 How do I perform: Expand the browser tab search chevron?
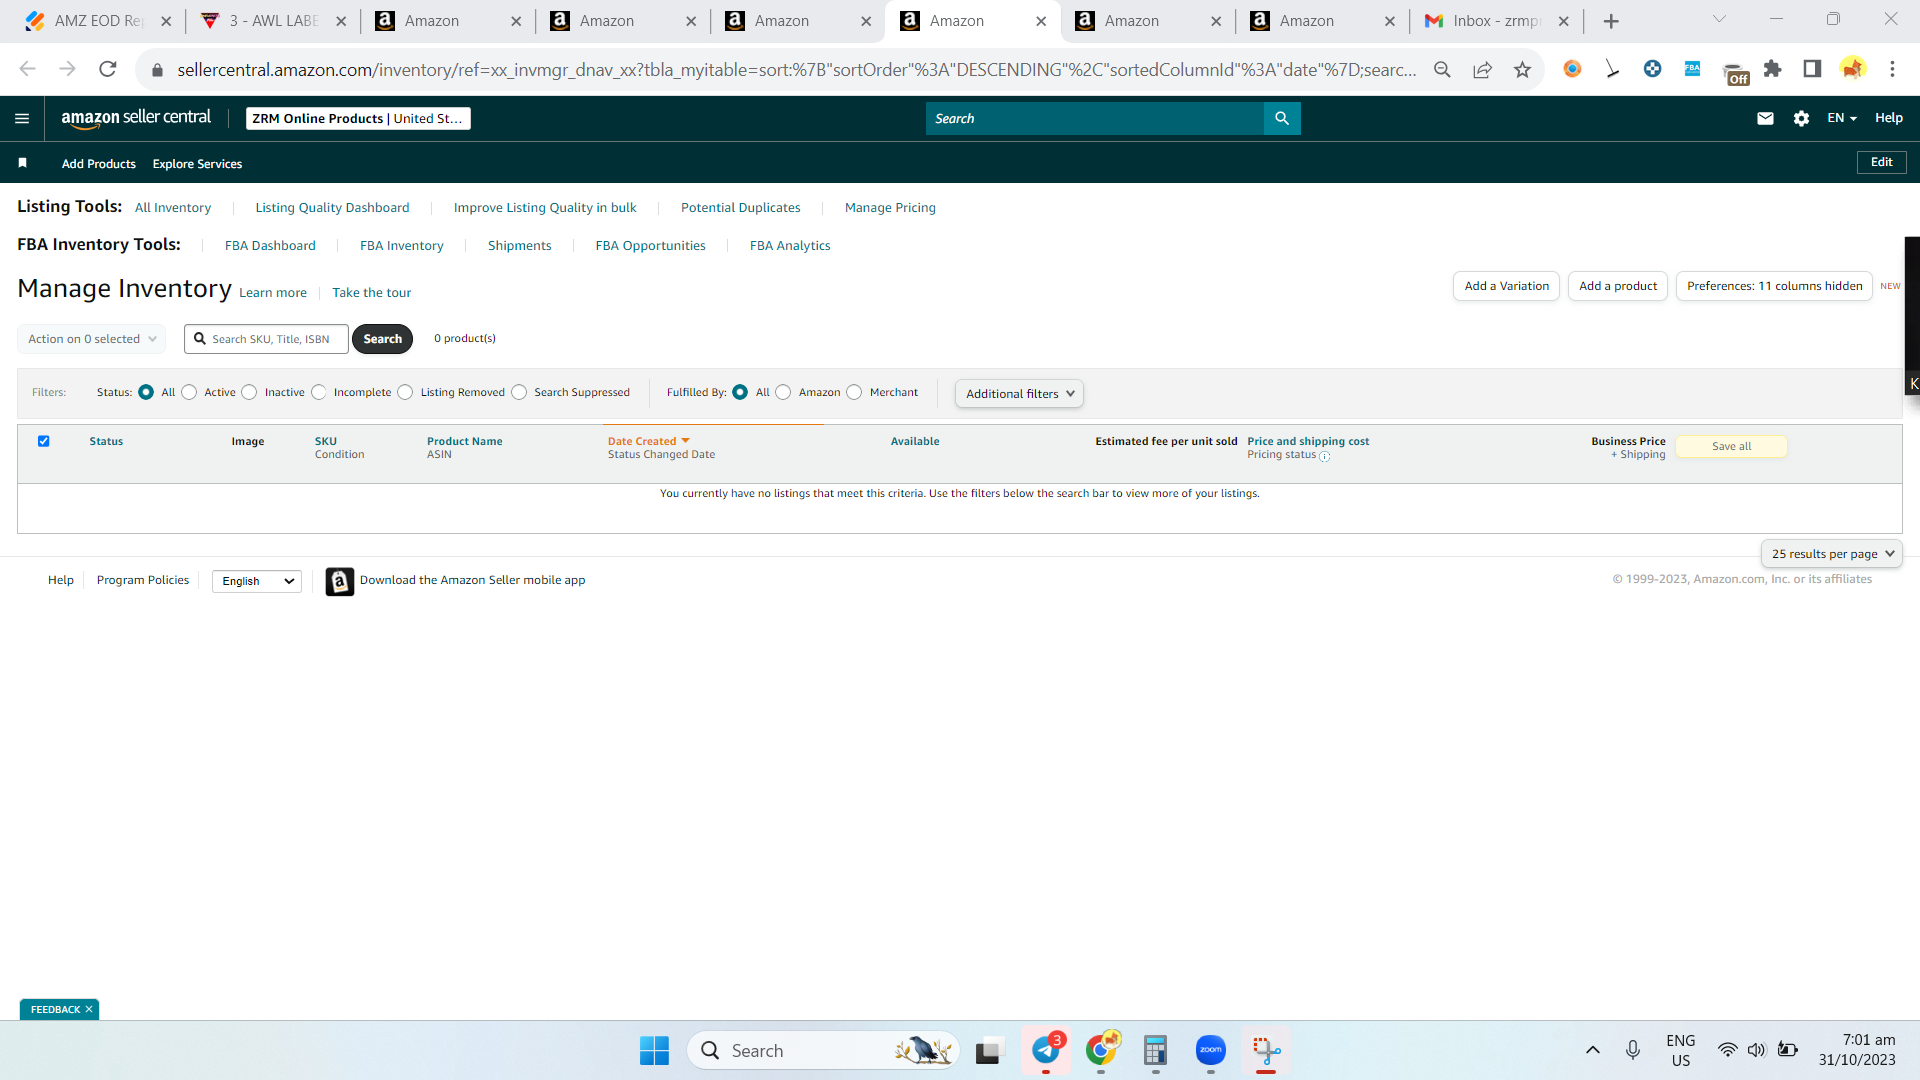click(x=1719, y=19)
